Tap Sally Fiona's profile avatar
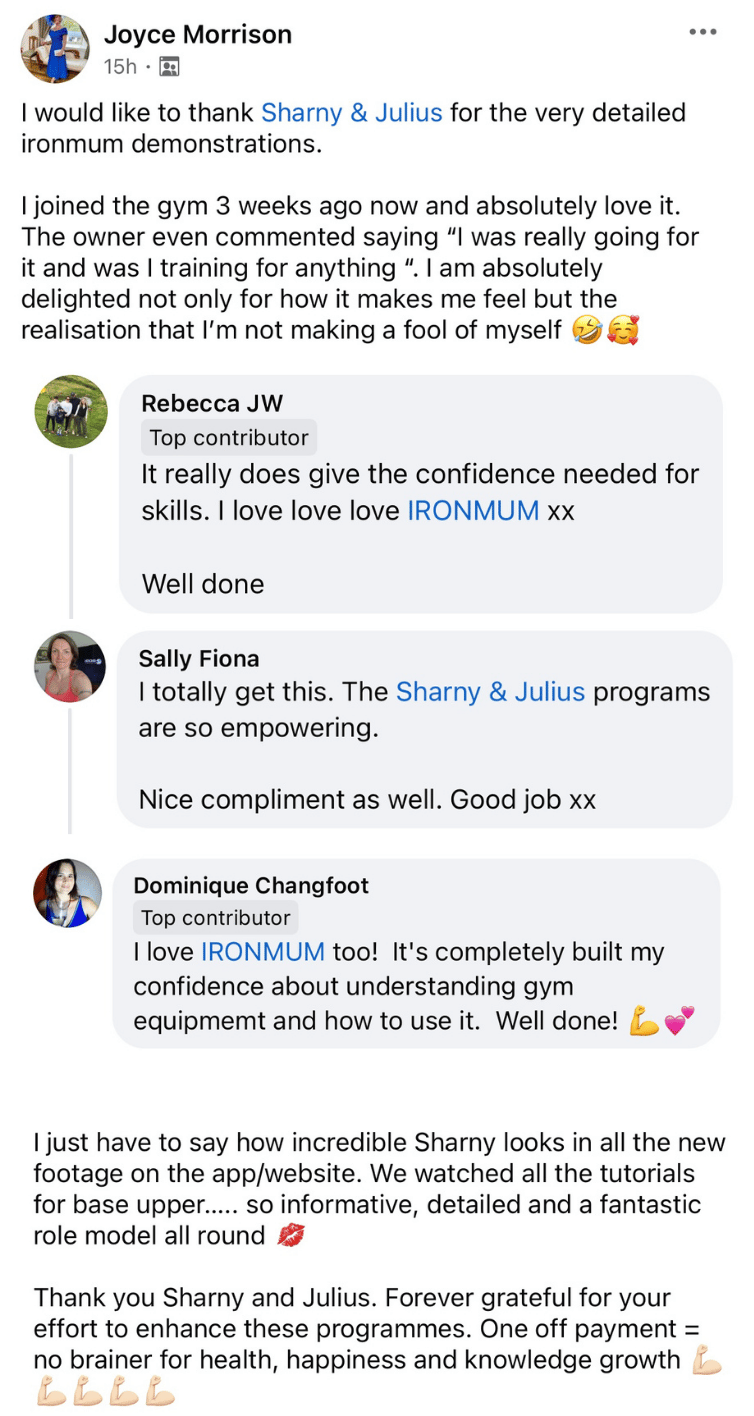Image resolution: width=754 pixels, height=1416 pixels. [x=70, y=666]
